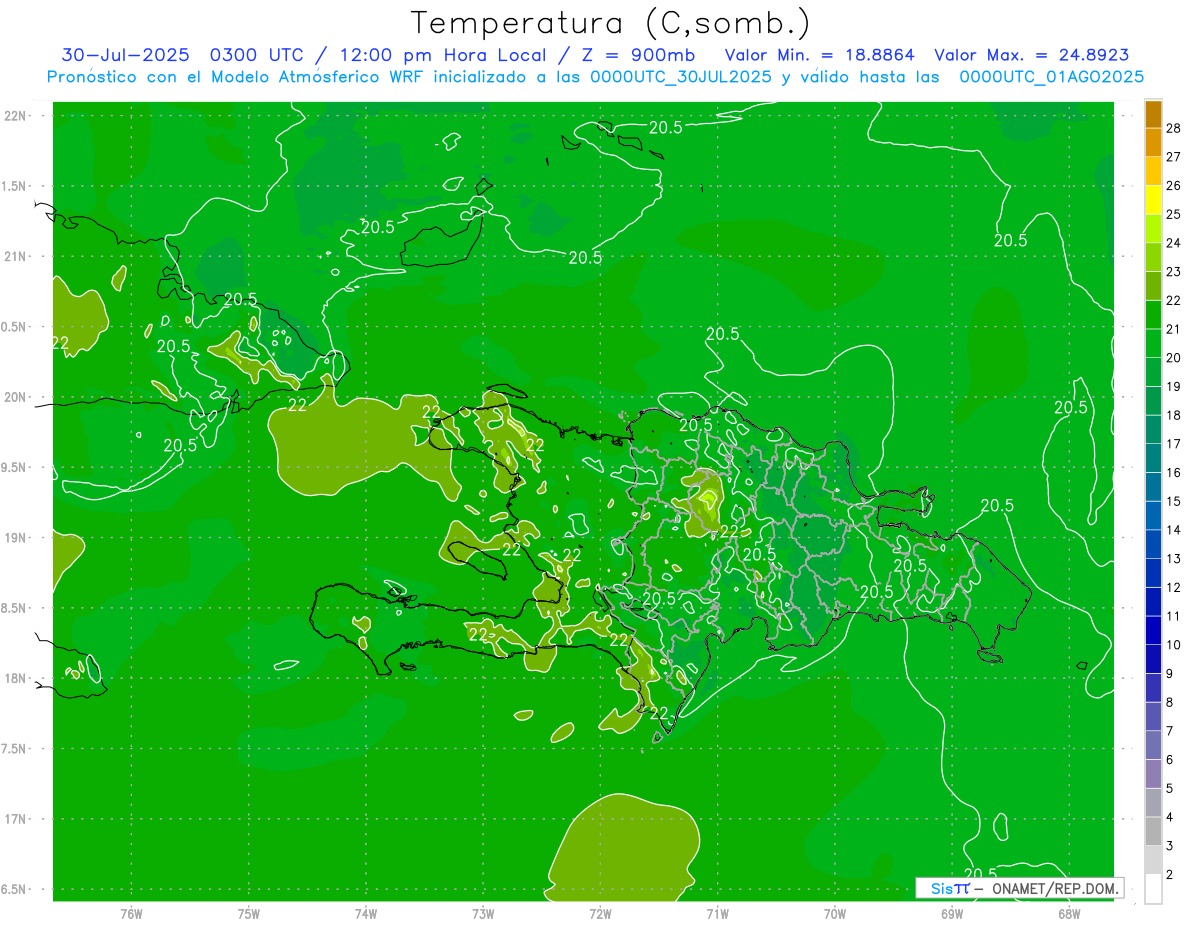The width and height of the screenshot is (1200, 927).
Task: Click the '69W' longitude axis label
Action: (952, 914)
